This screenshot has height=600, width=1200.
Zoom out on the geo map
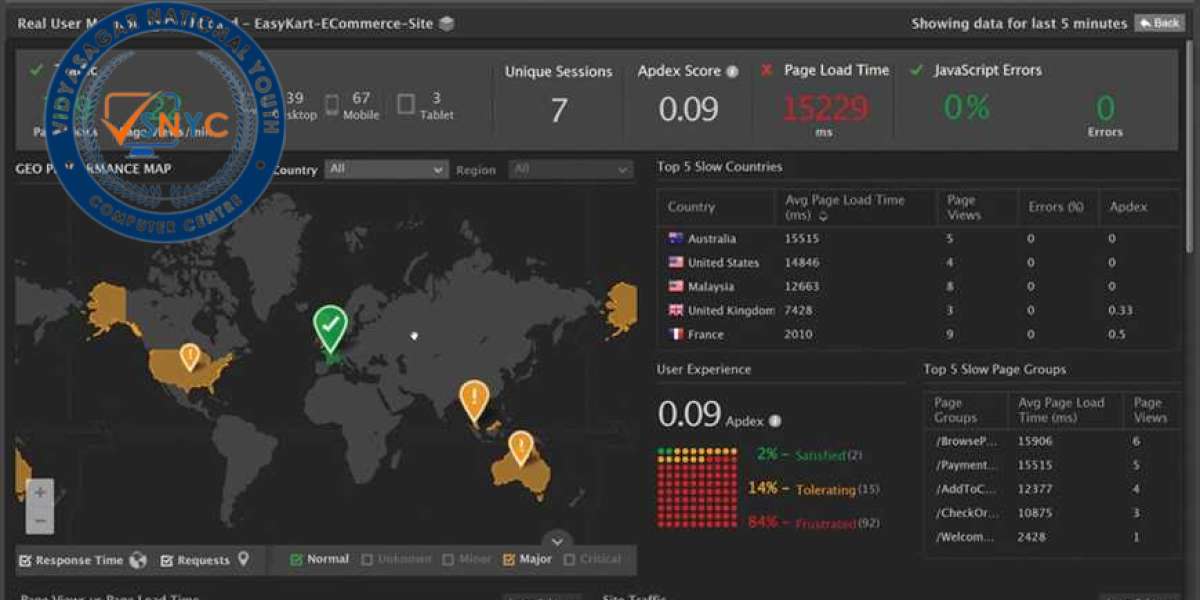pyautogui.click(x=40, y=520)
